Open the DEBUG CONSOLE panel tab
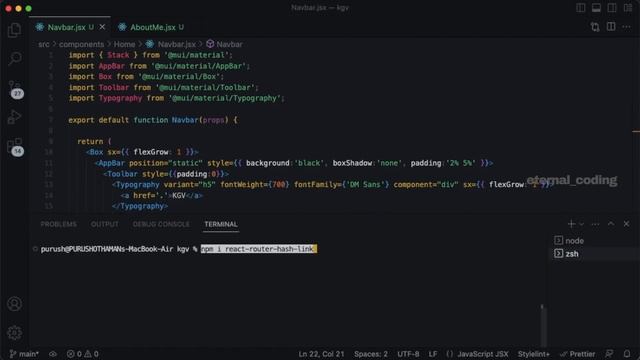The width and height of the screenshot is (640, 360). click(x=161, y=224)
